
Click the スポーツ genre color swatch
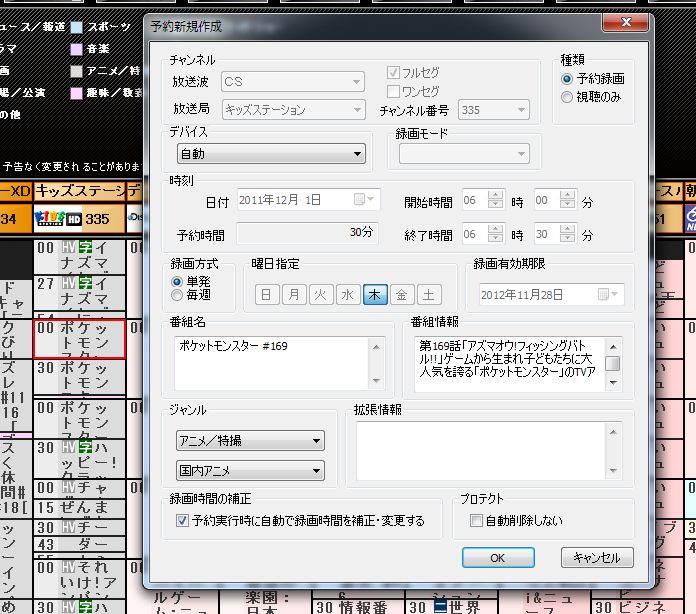pos(76,27)
